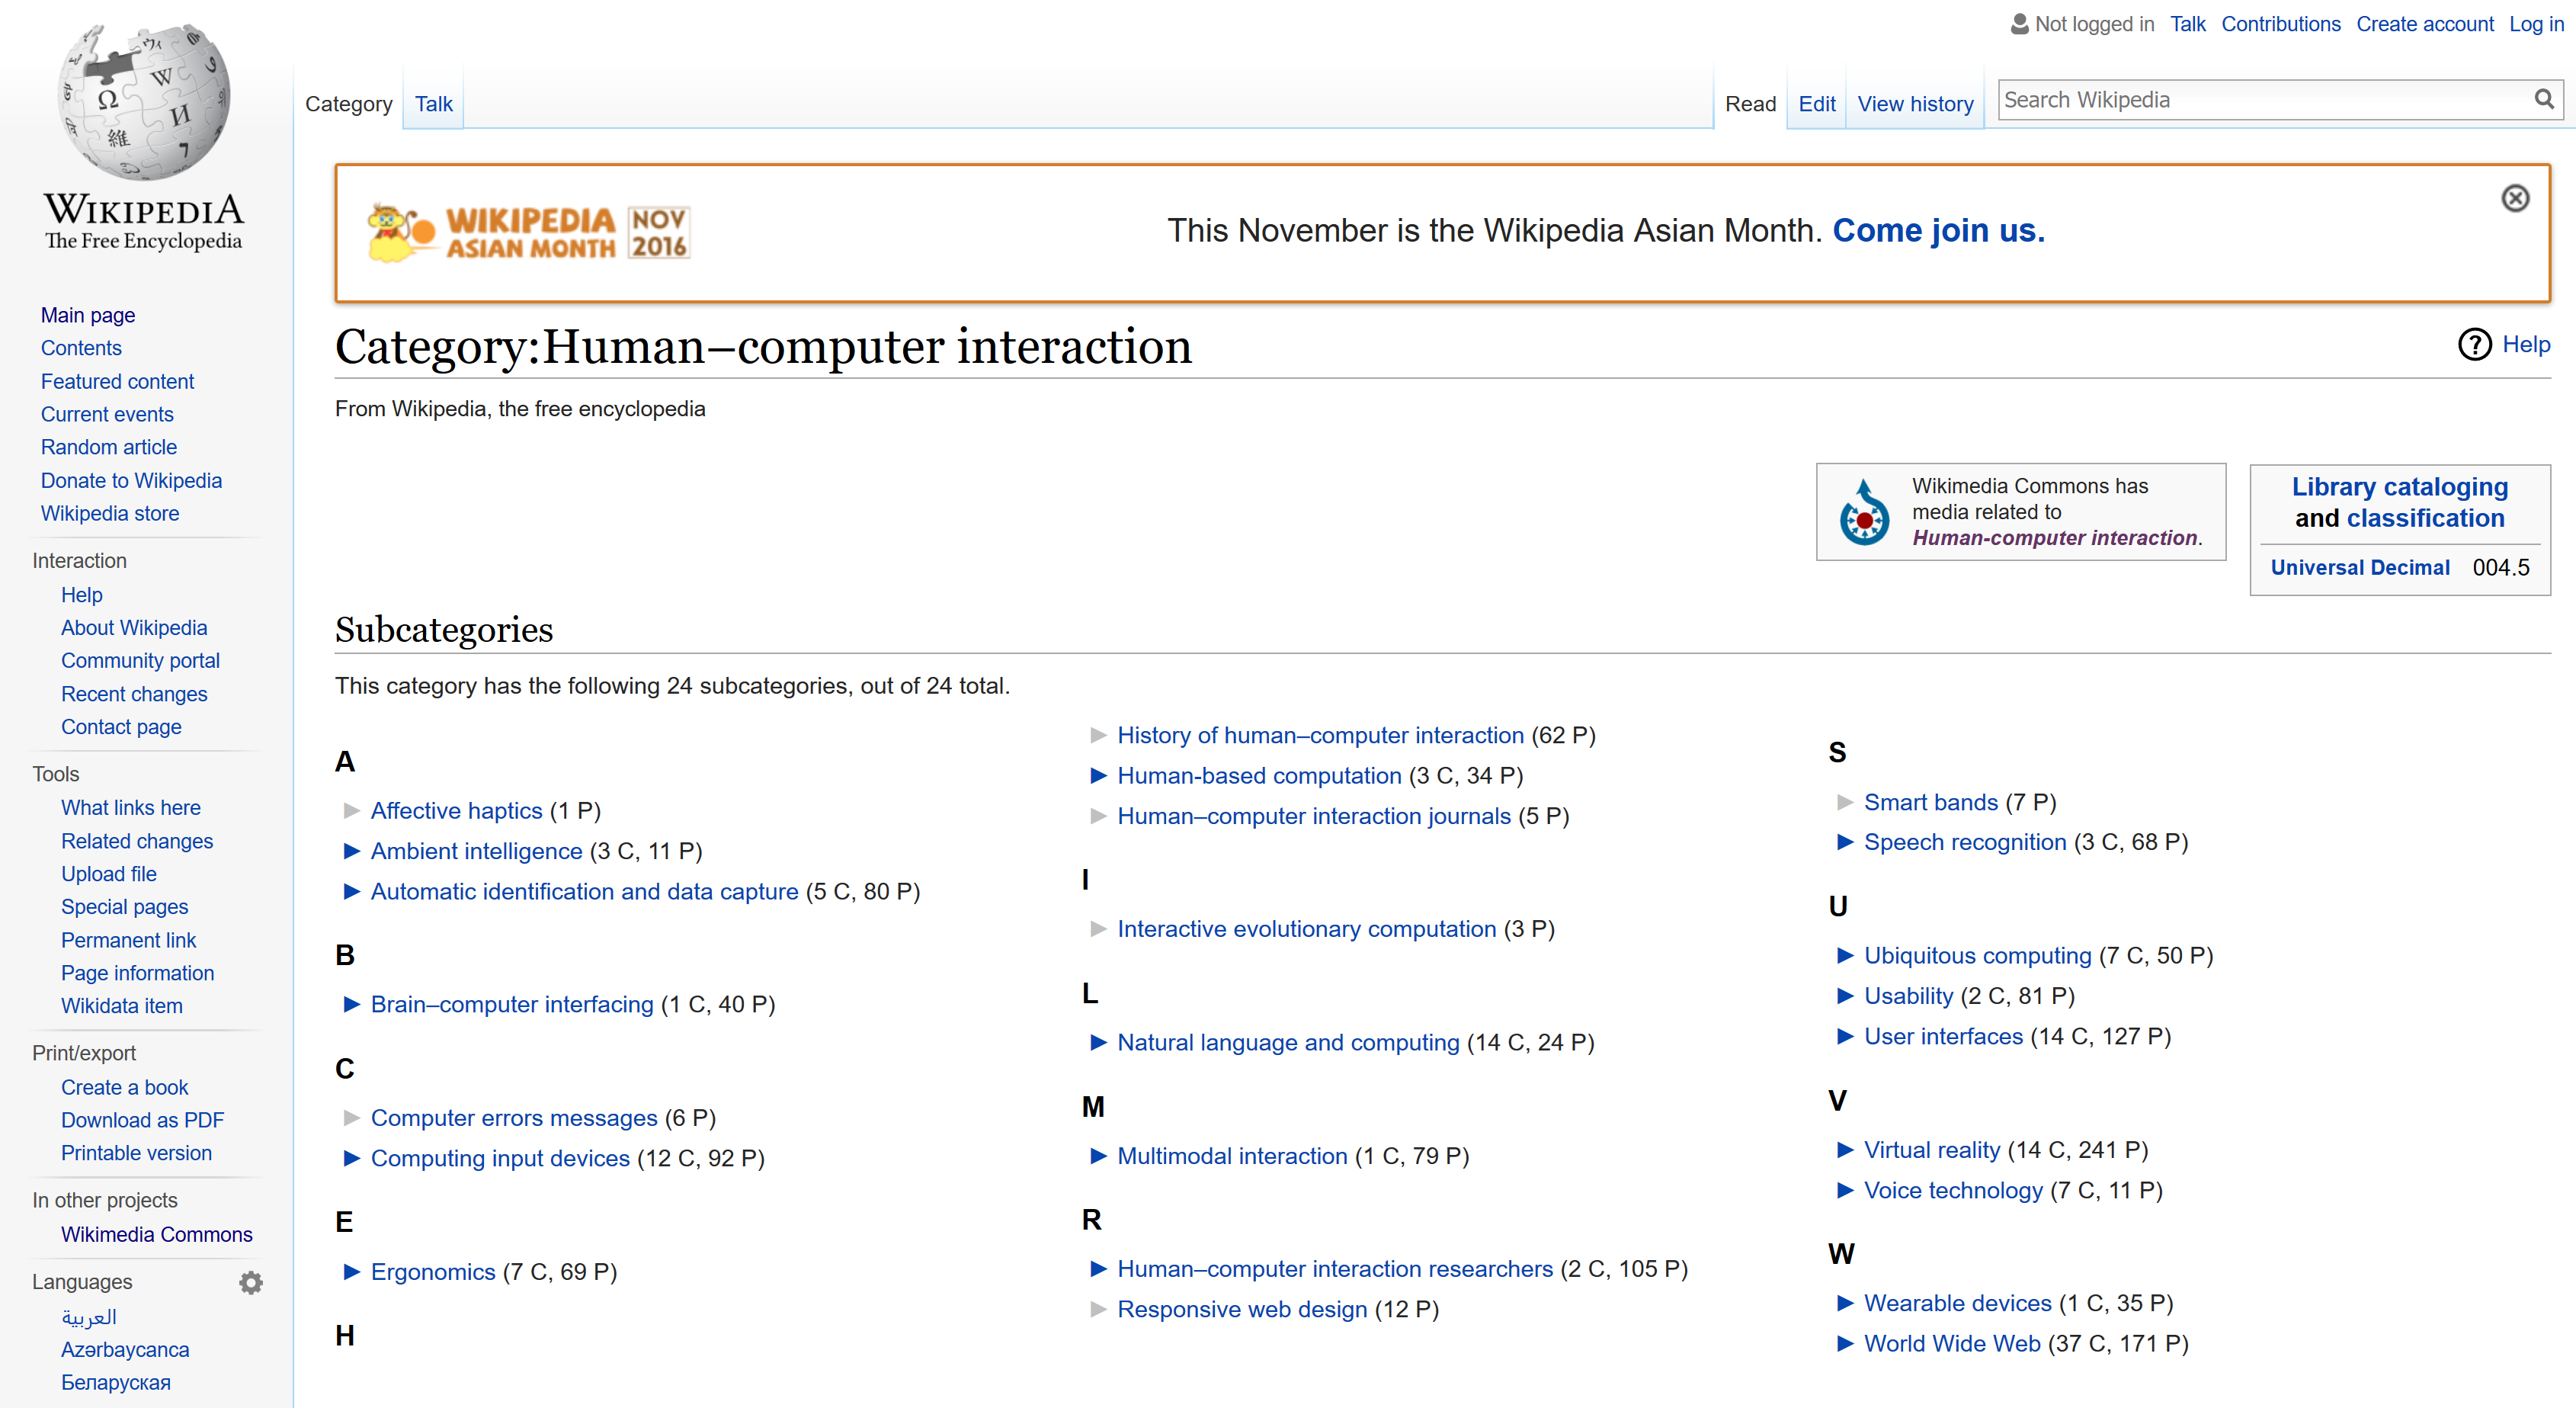Click the Help question mark icon
The width and height of the screenshot is (2576, 1408).
(x=2474, y=345)
